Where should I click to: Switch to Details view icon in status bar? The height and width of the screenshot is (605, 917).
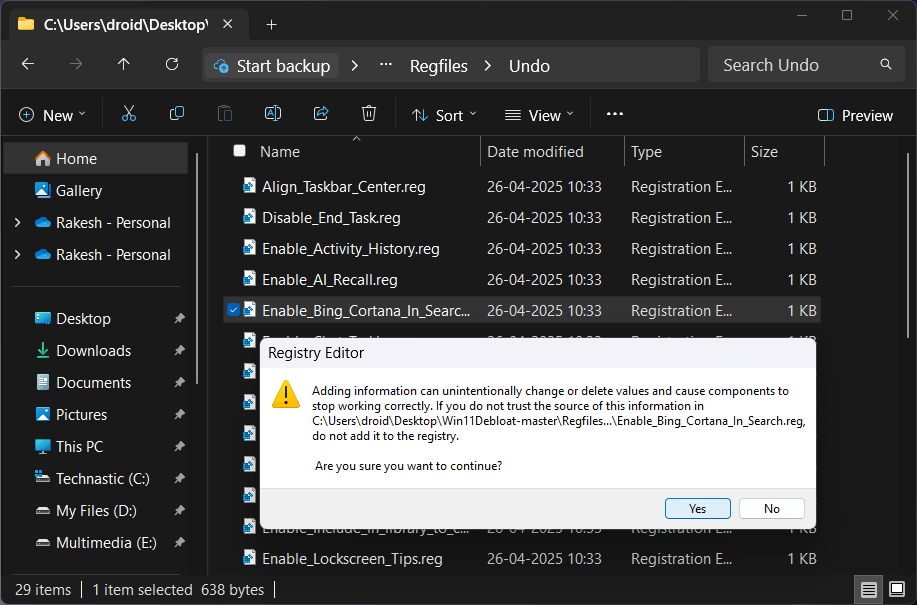pyautogui.click(x=868, y=589)
